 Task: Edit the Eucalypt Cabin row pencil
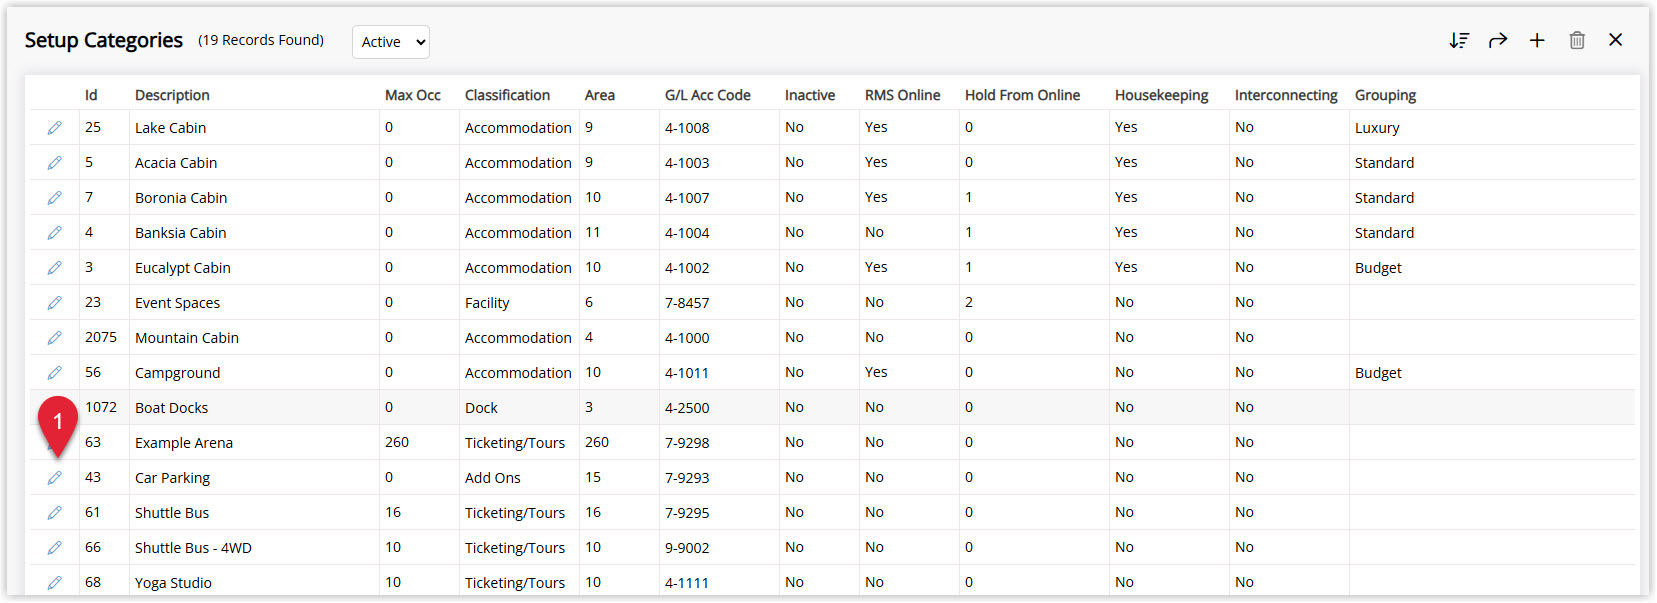coord(55,268)
